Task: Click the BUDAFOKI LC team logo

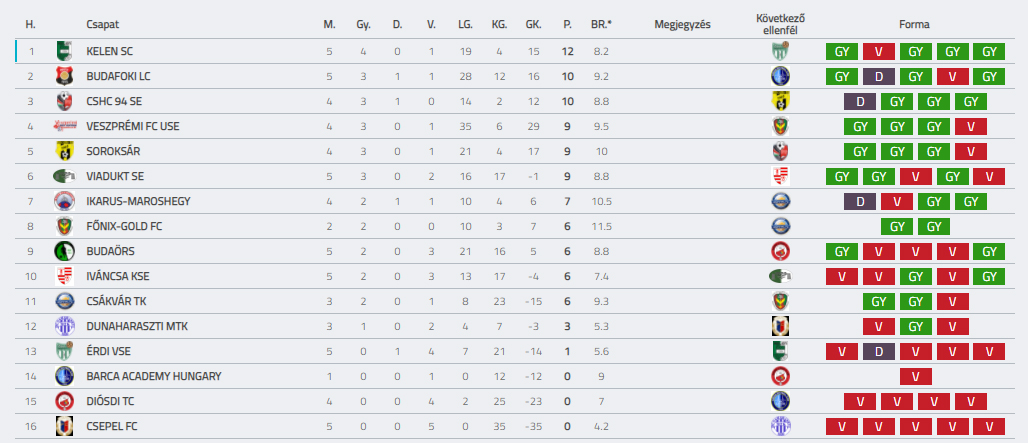Action: tap(64, 76)
